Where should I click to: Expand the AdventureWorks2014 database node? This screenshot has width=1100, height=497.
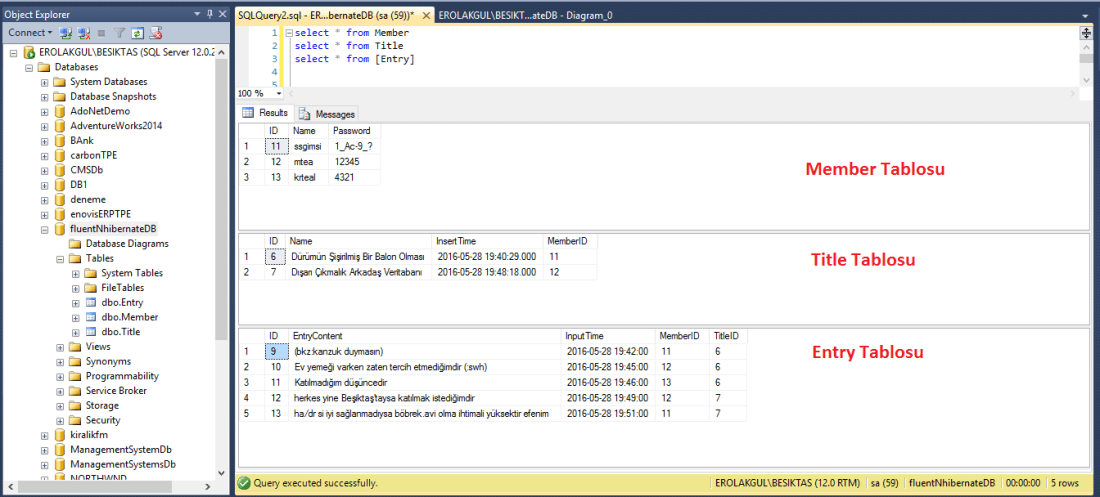(44, 126)
